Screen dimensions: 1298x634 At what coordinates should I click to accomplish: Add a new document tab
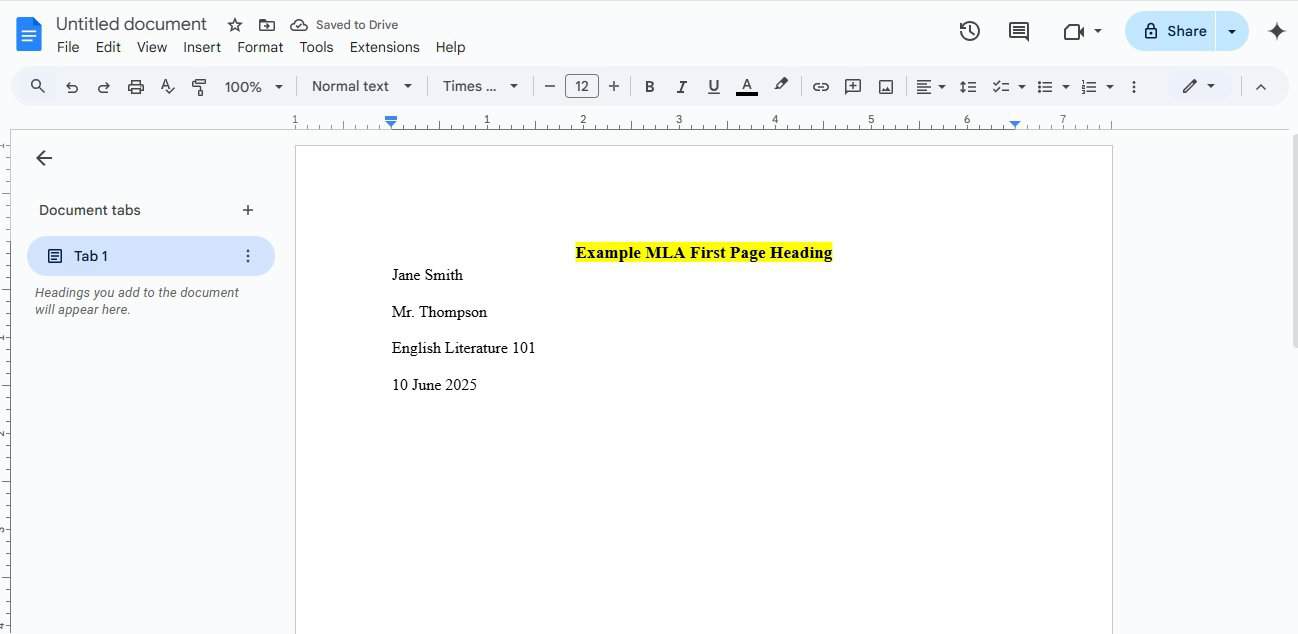(247, 210)
